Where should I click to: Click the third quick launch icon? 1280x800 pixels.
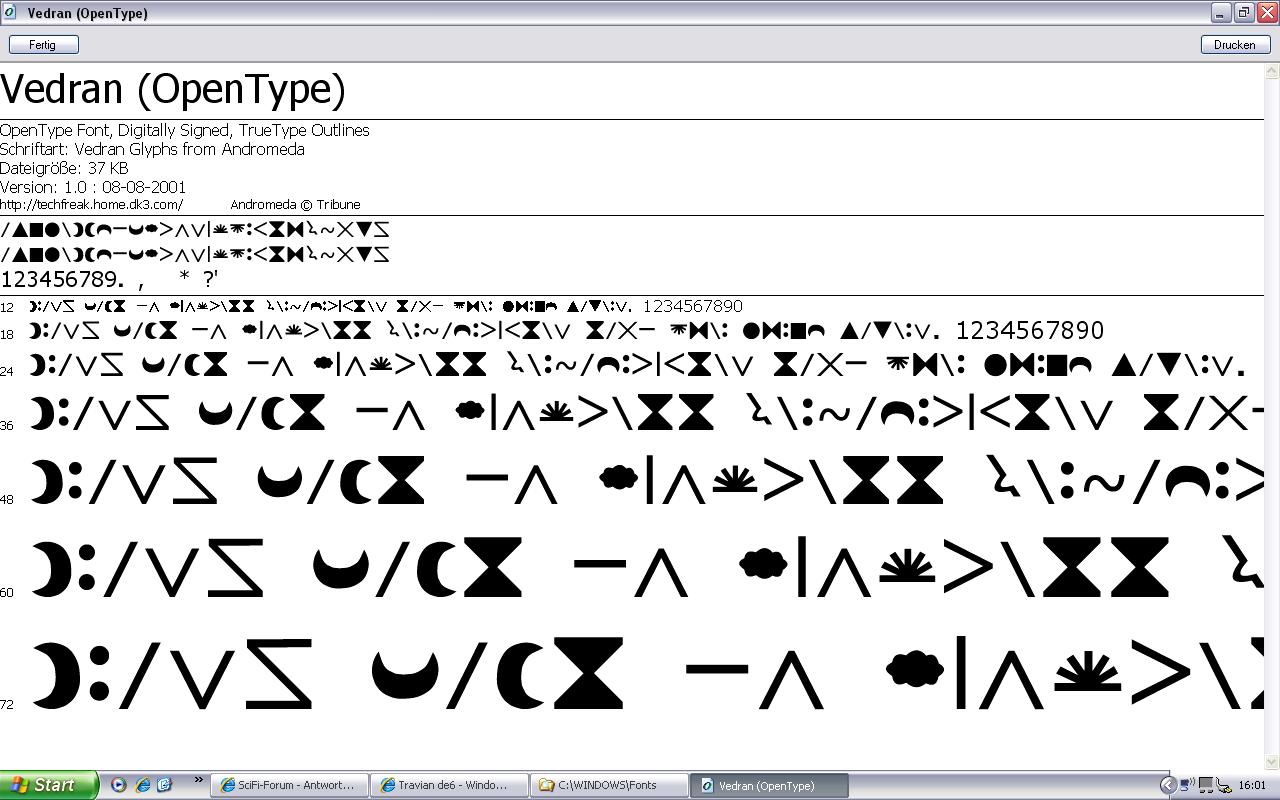164,785
